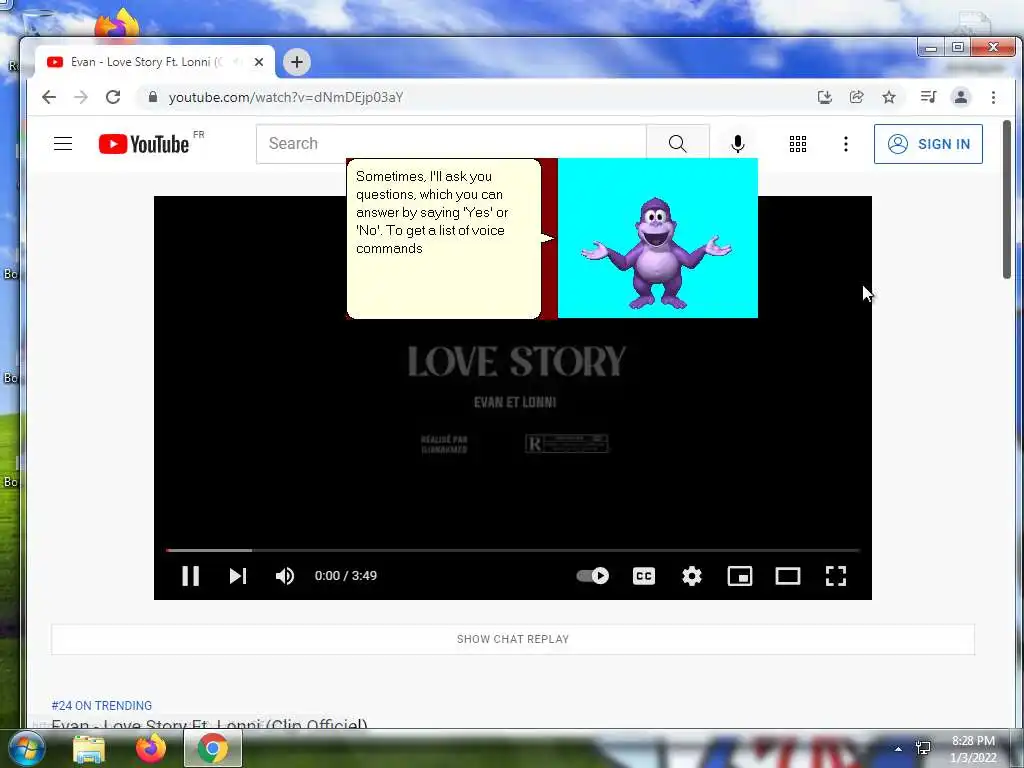Activate the miniplayer icon
Viewport: 1024px width, 768px height.
(x=740, y=575)
